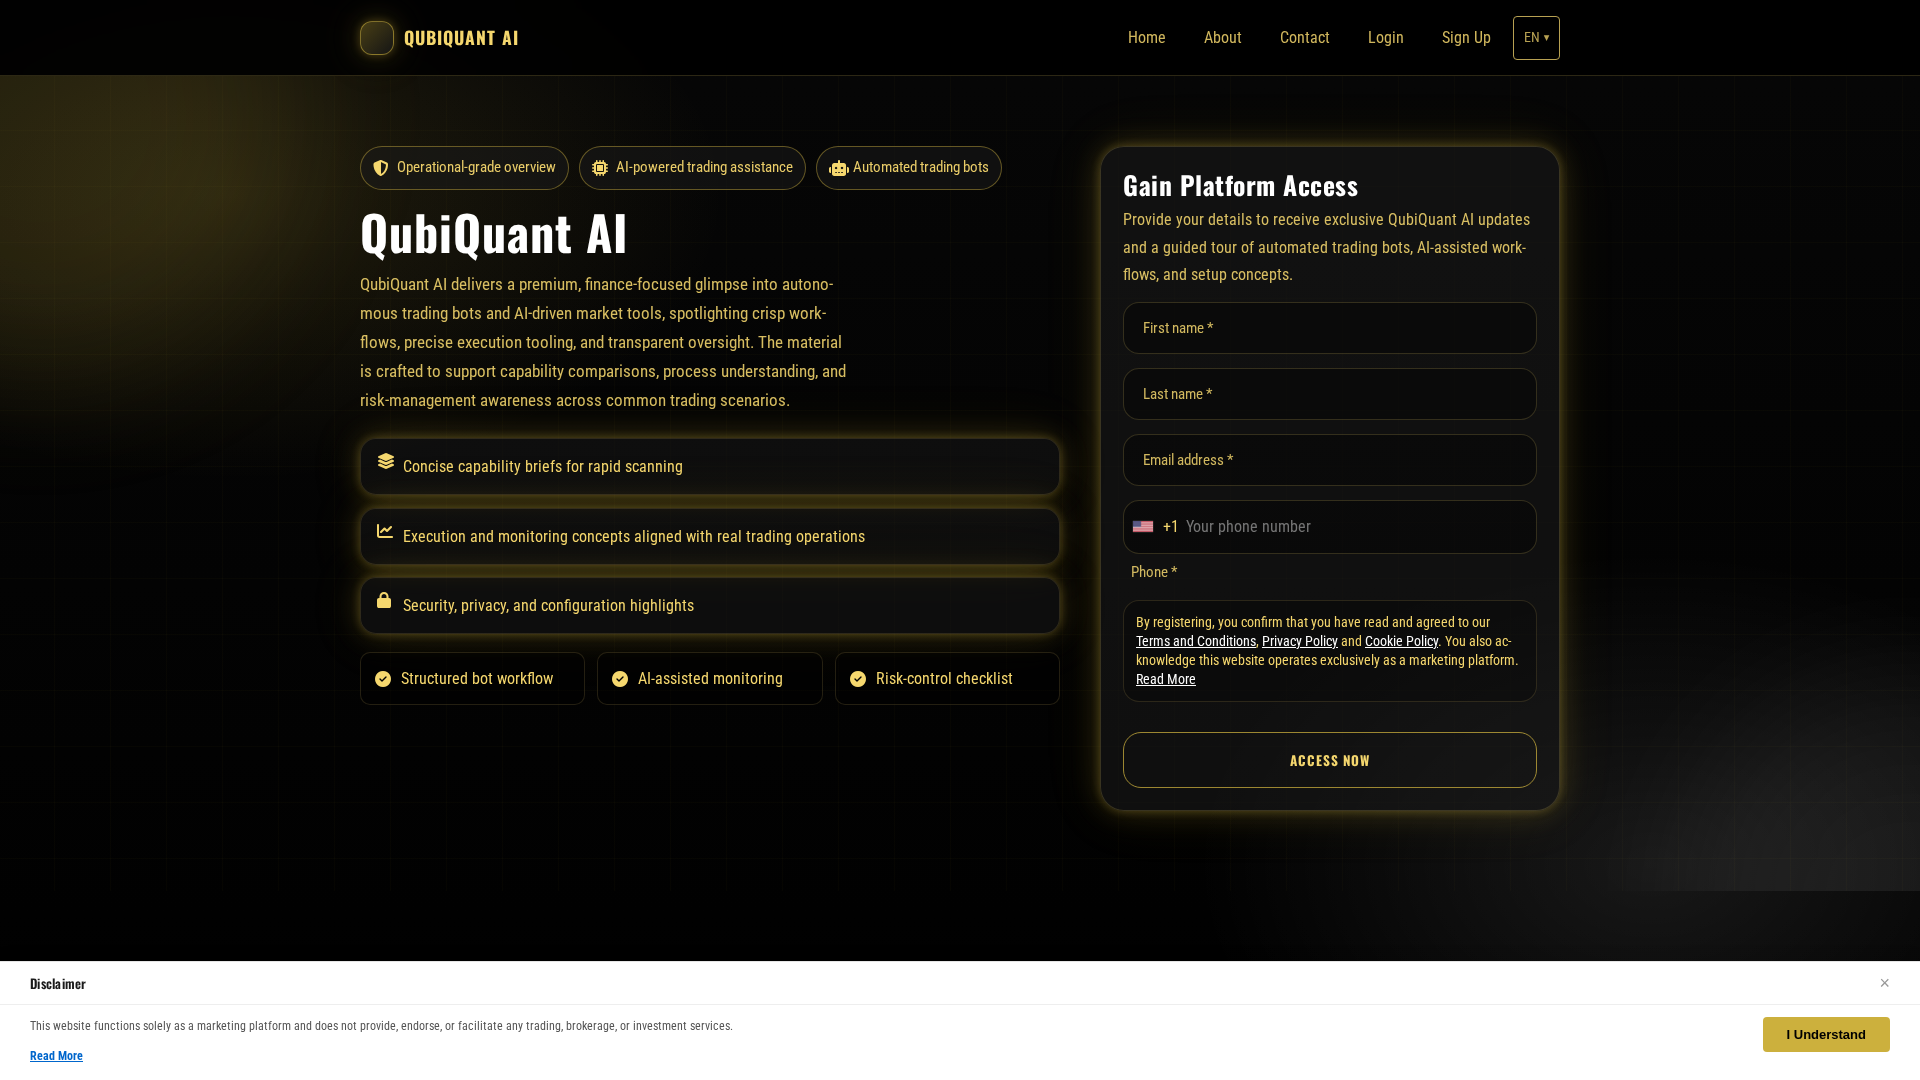This screenshot has height=1080, width=1920.
Task: Click the chip icon in AI-powered trading assistance
Action: click(600, 168)
